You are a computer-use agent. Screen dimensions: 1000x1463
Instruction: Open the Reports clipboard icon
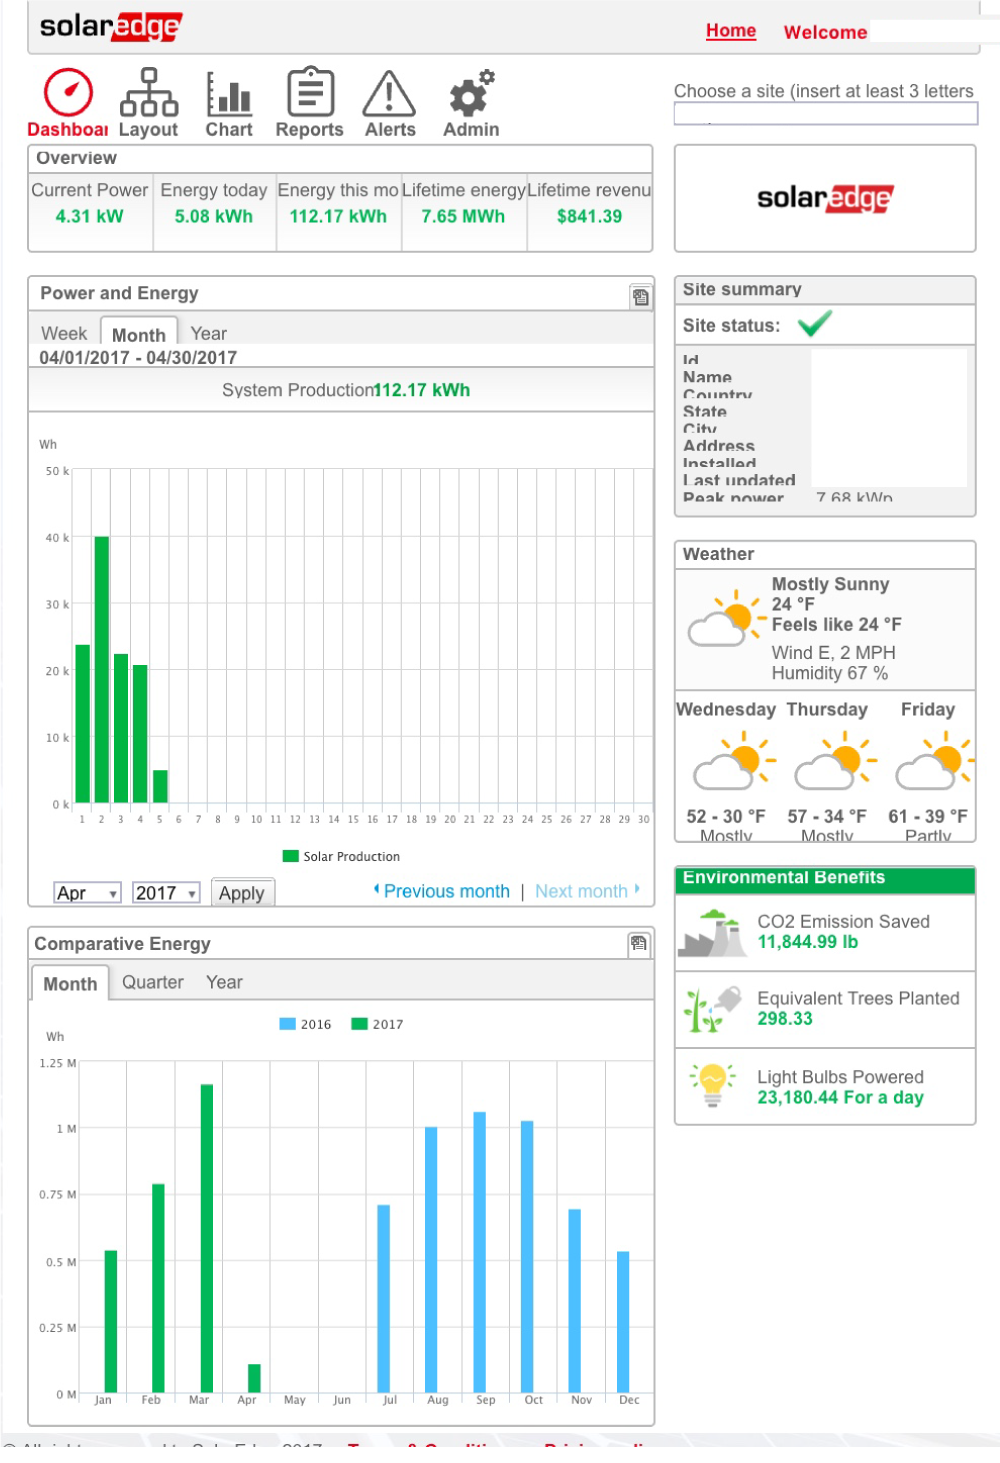(x=310, y=92)
